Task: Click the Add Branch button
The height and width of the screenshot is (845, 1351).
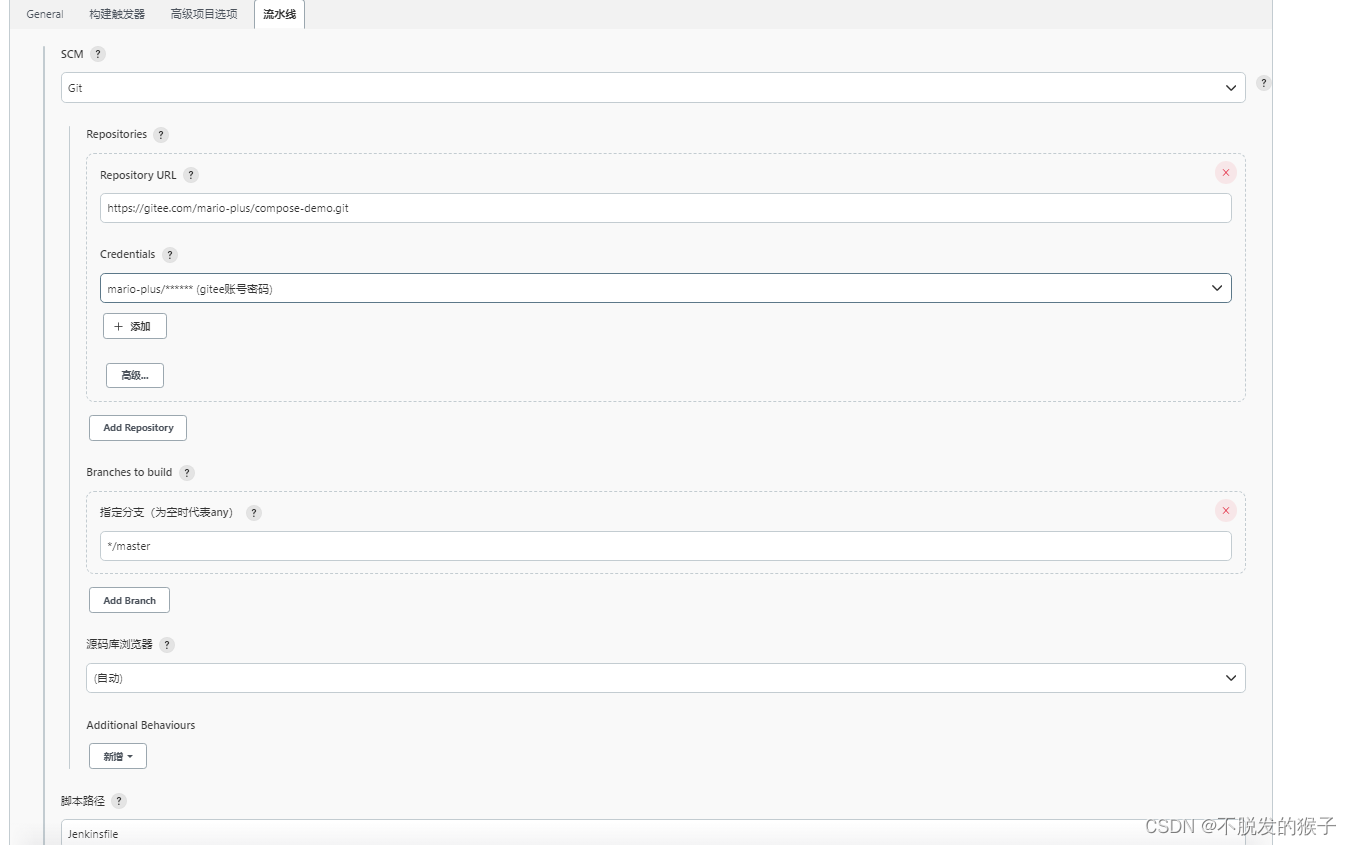Action: 130,600
